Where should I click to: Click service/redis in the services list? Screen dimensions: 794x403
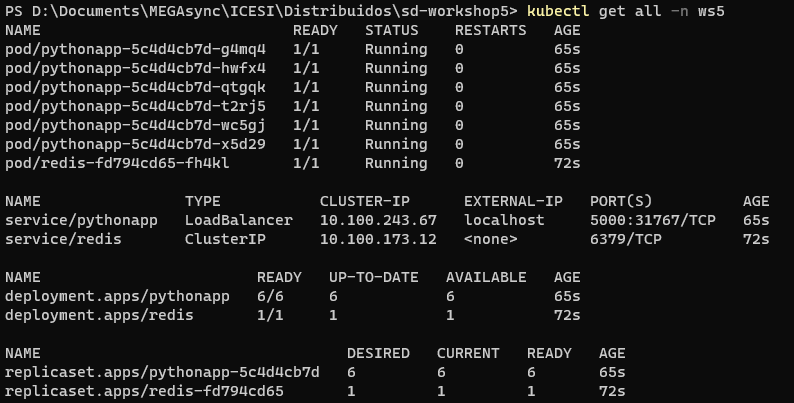click(63, 239)
